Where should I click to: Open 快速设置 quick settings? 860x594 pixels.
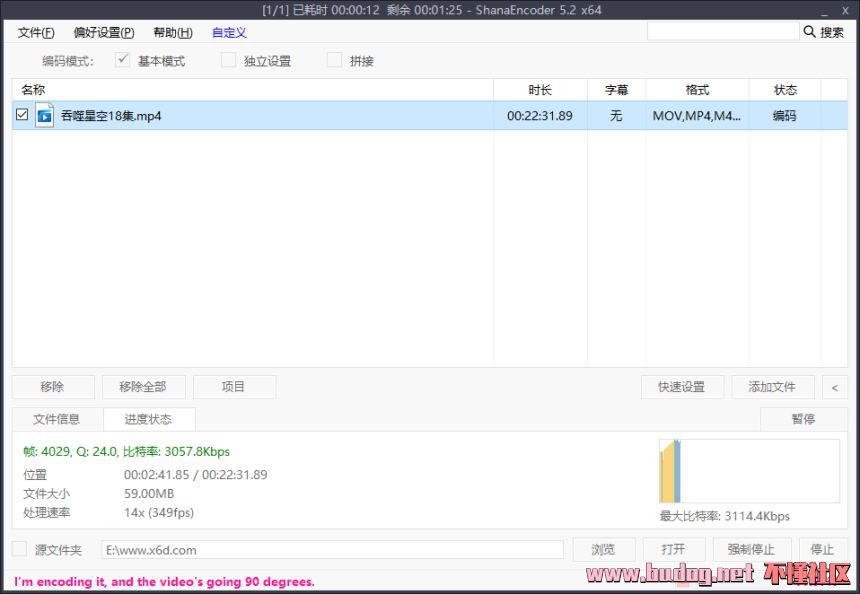coord(681,387)
